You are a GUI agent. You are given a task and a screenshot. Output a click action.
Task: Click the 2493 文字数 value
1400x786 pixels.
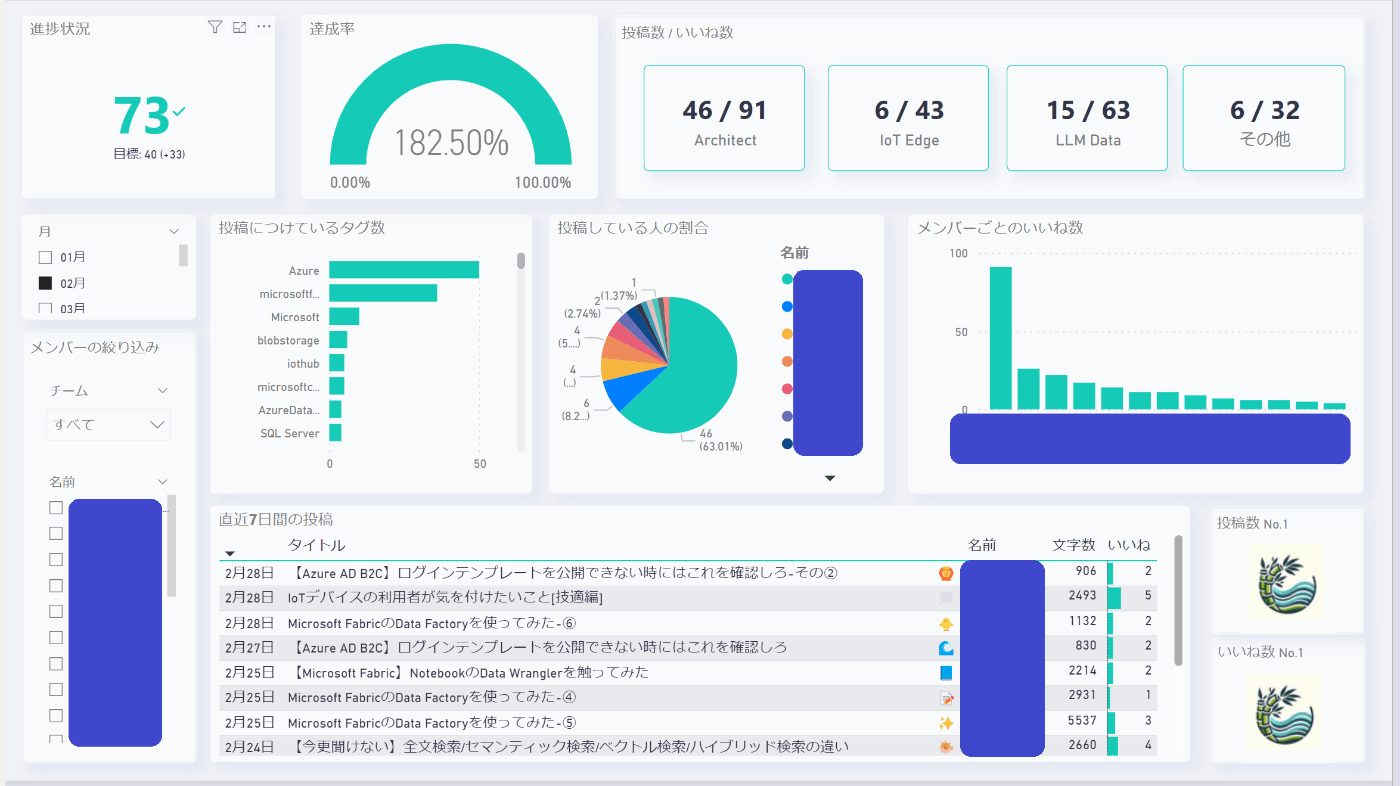tap(1082, 597)
